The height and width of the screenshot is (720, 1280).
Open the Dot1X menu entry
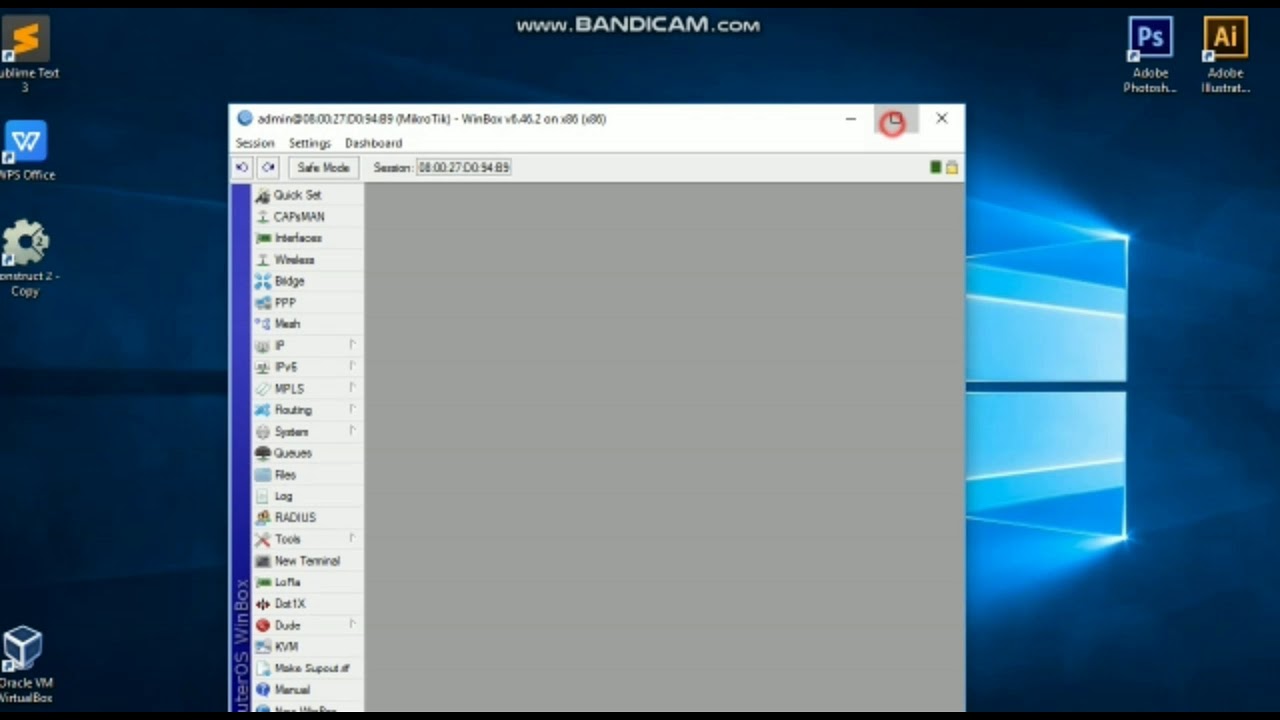click(x=307, y=604)
